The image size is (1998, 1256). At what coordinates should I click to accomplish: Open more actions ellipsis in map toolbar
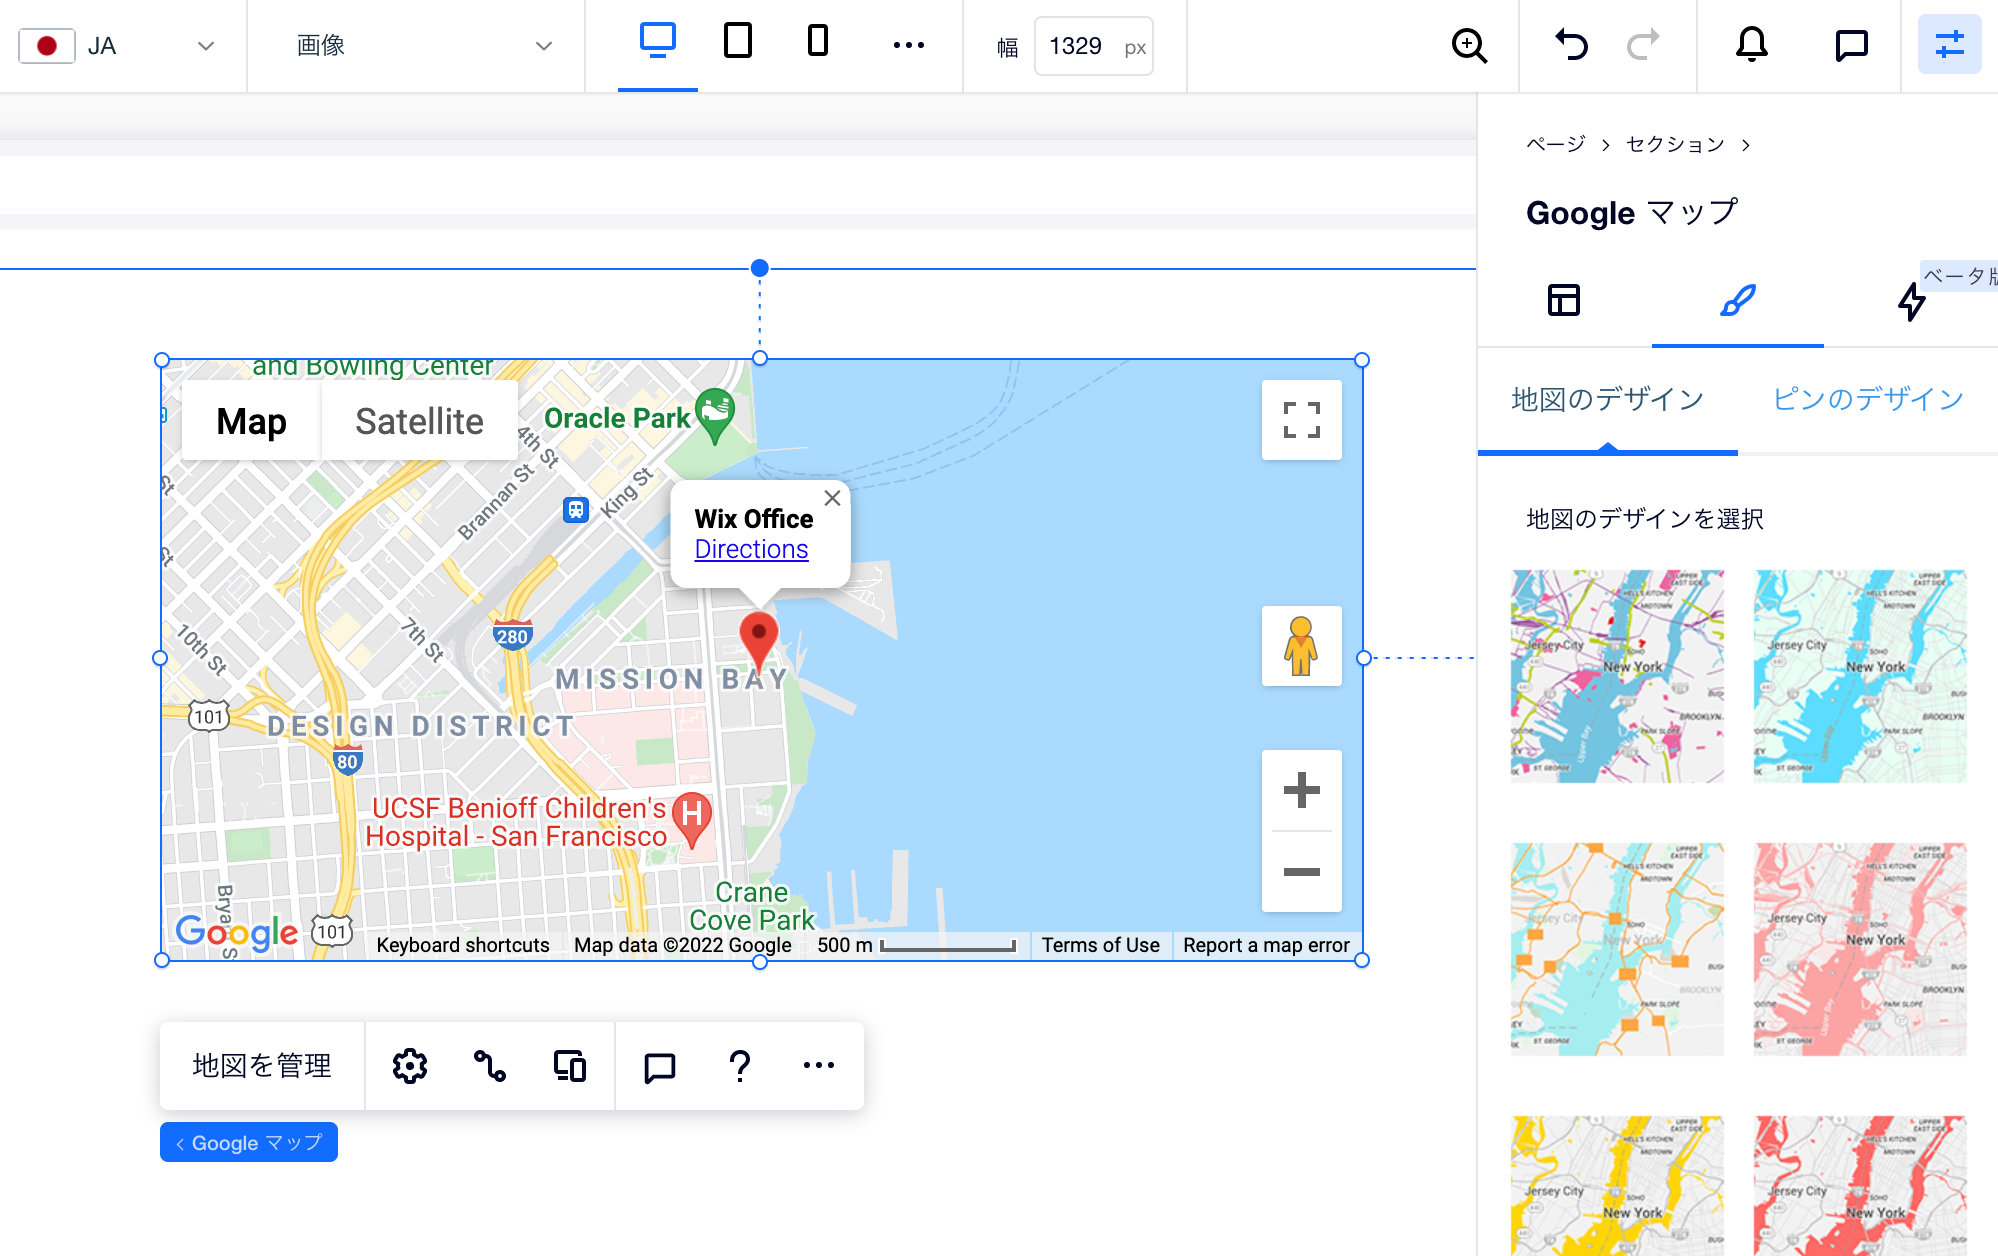click(x=819, y=1065)
